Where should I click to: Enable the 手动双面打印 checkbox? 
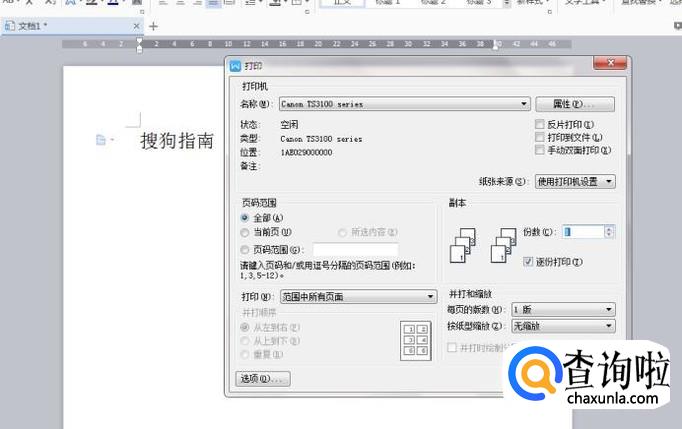[540, 150]
